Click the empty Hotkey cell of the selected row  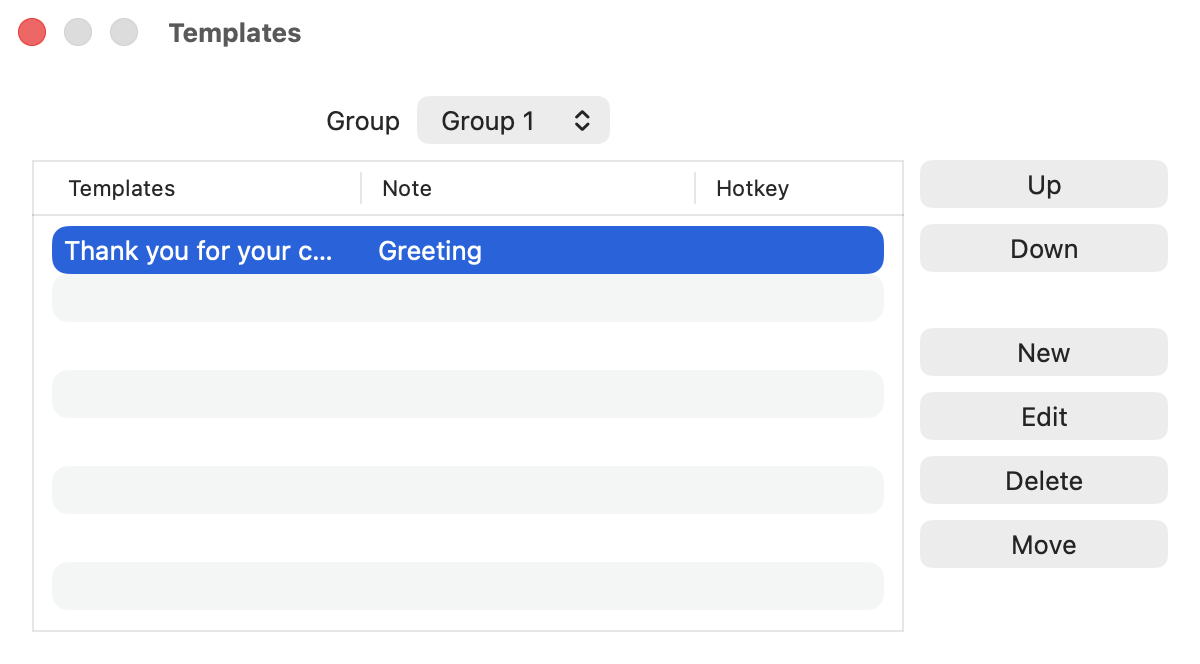[788, 250]
